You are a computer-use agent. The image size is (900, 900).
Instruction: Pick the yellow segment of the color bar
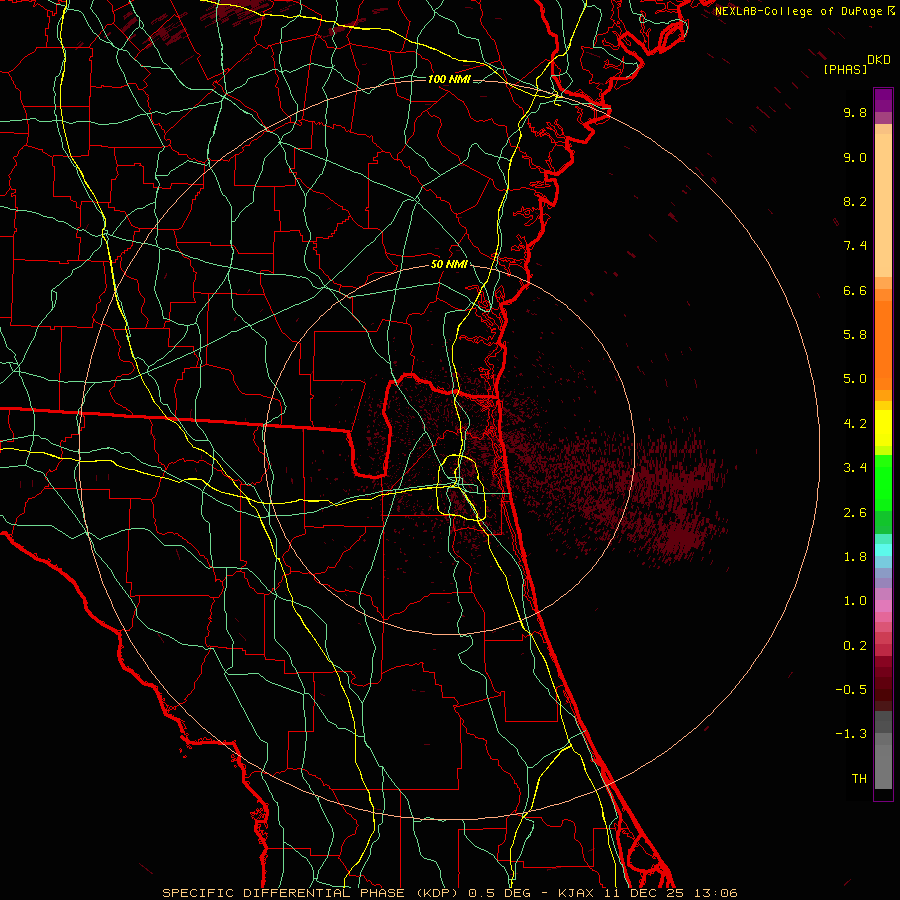coord(883,428)
